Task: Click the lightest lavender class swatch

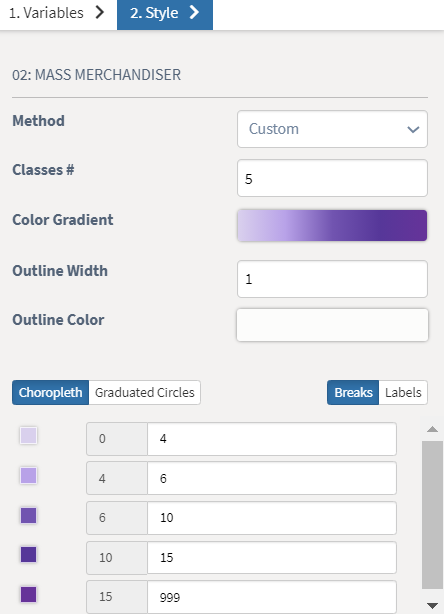Action: coord(28,435)
